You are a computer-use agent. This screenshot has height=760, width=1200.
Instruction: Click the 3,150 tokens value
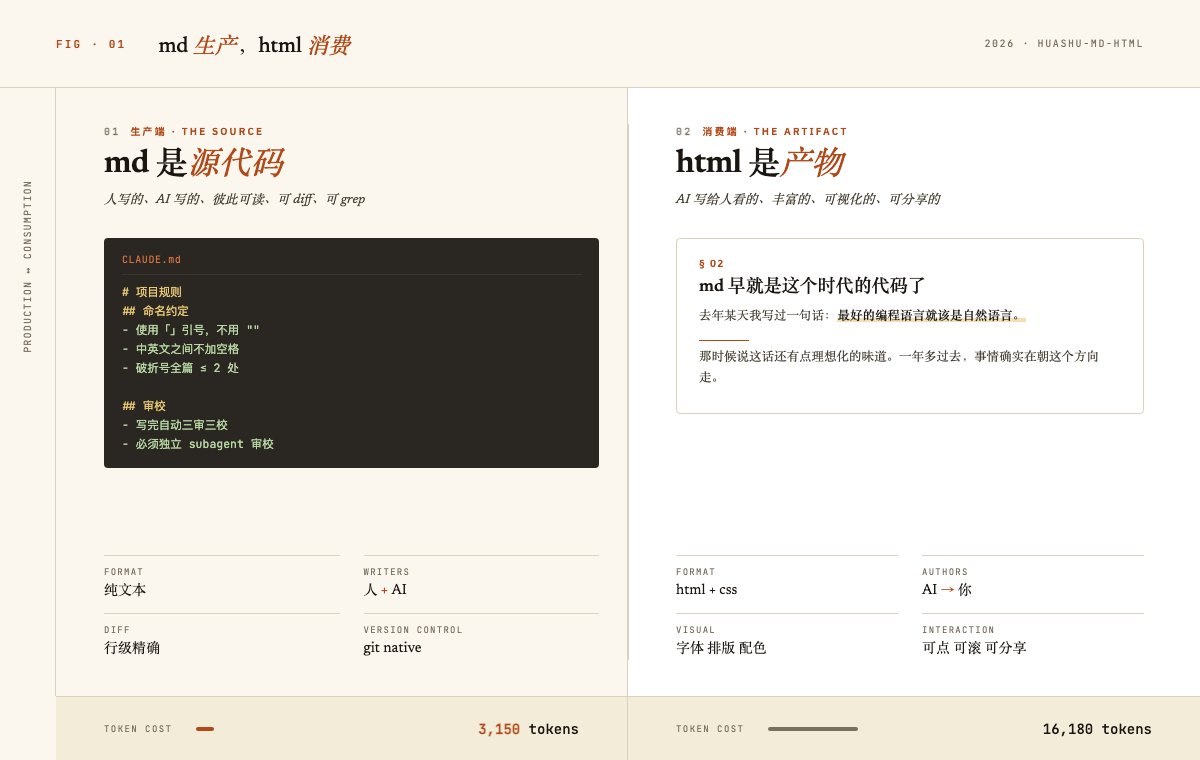pyautogui.click(x=528, y=729)
